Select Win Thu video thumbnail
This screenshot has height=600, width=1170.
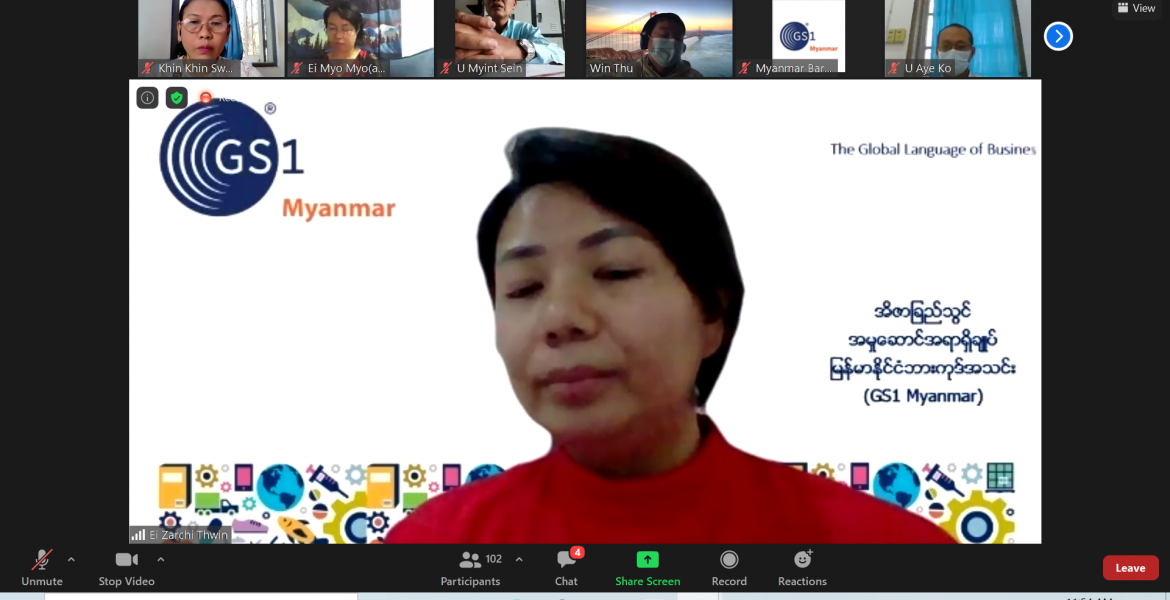point(660,38)
